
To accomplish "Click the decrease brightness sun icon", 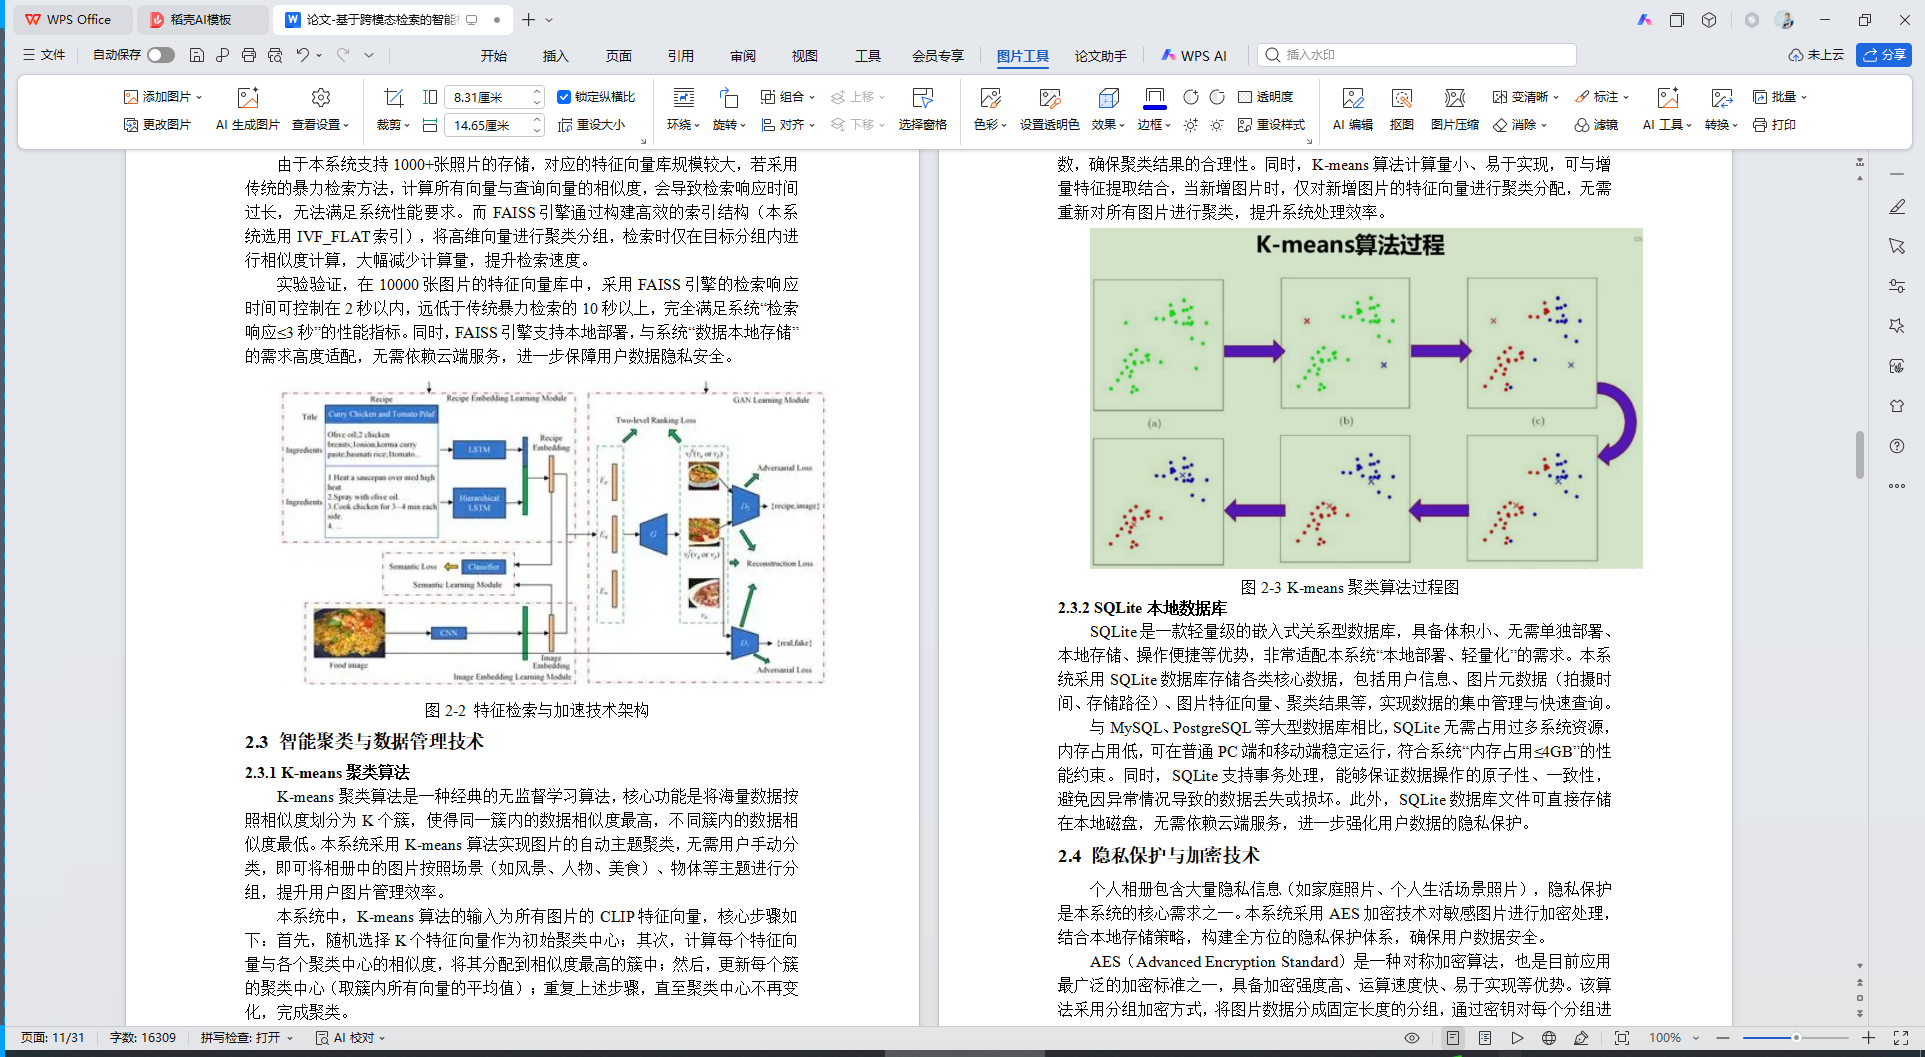I will click(1217, 125).
